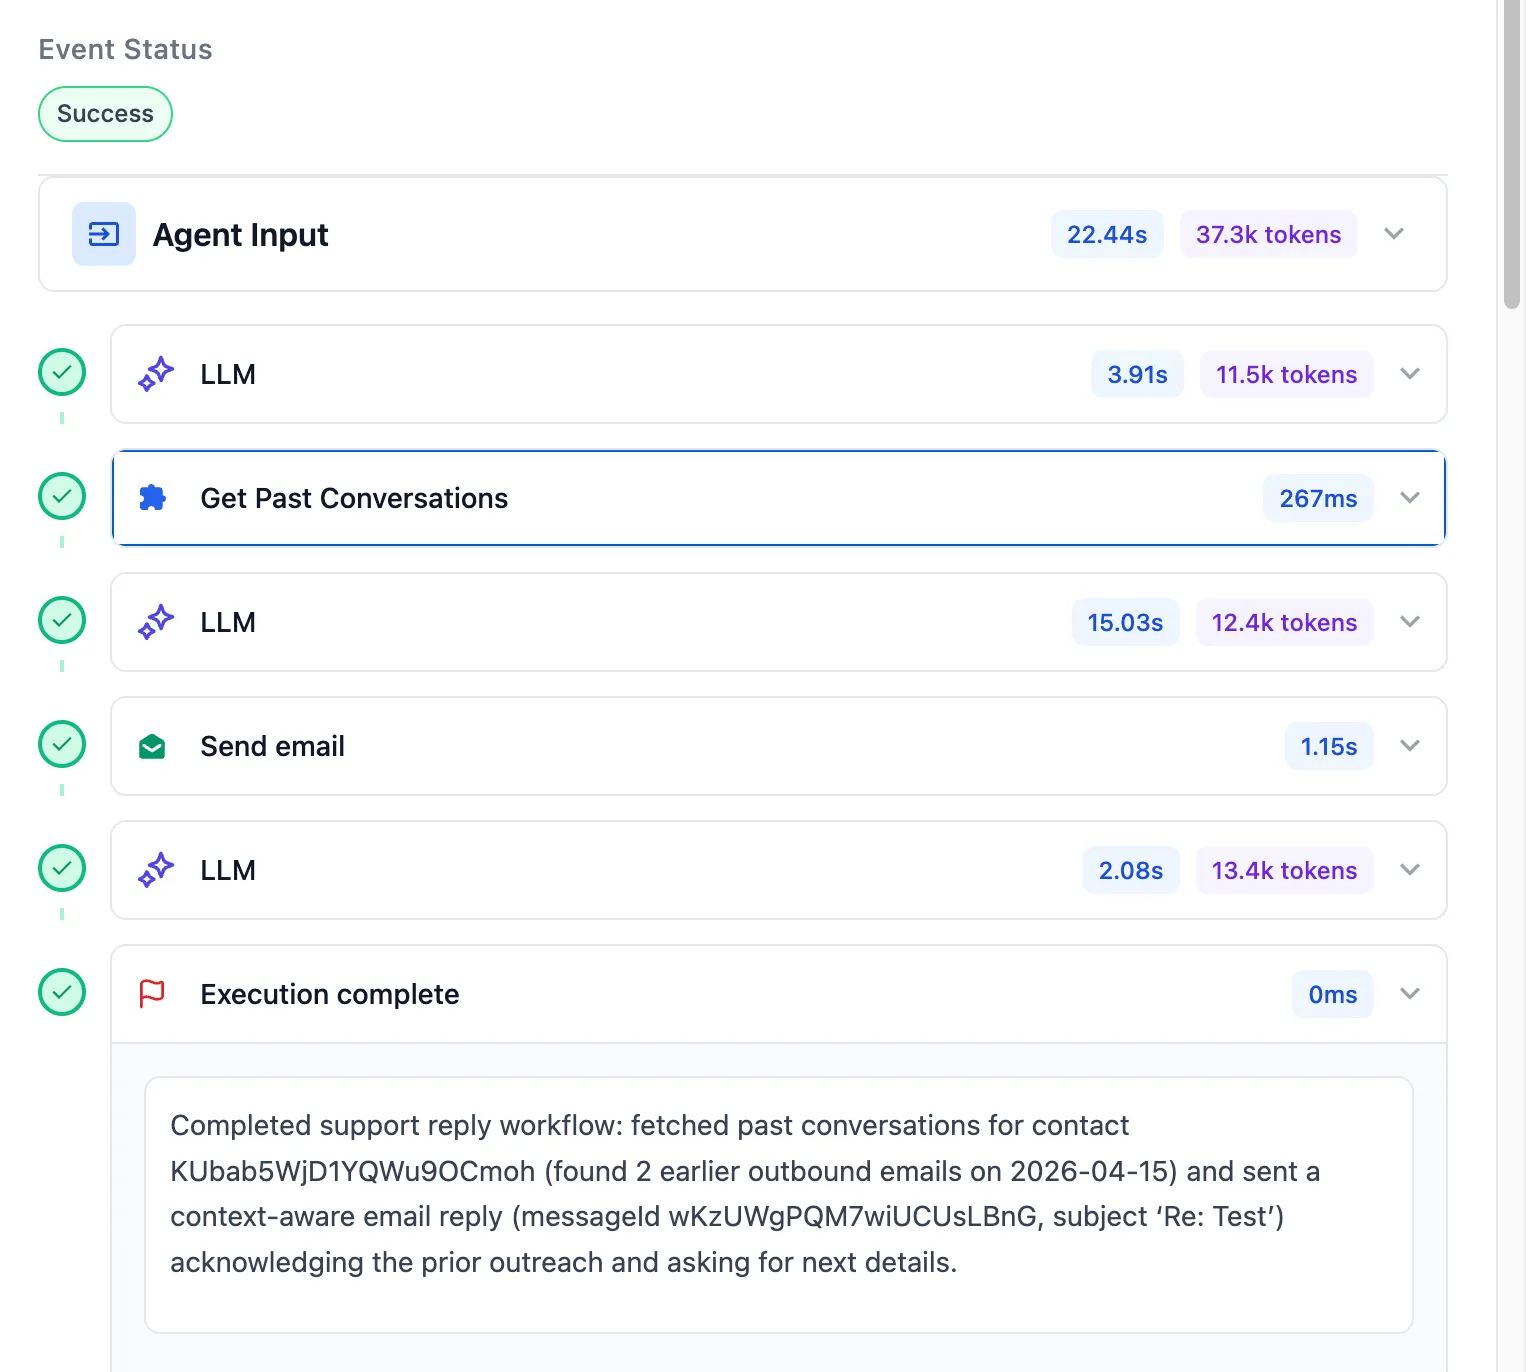Click the green check circle beside Execution complete
The width and height of the screenshot is (1526, 1372).
click(x=62, y=993)
